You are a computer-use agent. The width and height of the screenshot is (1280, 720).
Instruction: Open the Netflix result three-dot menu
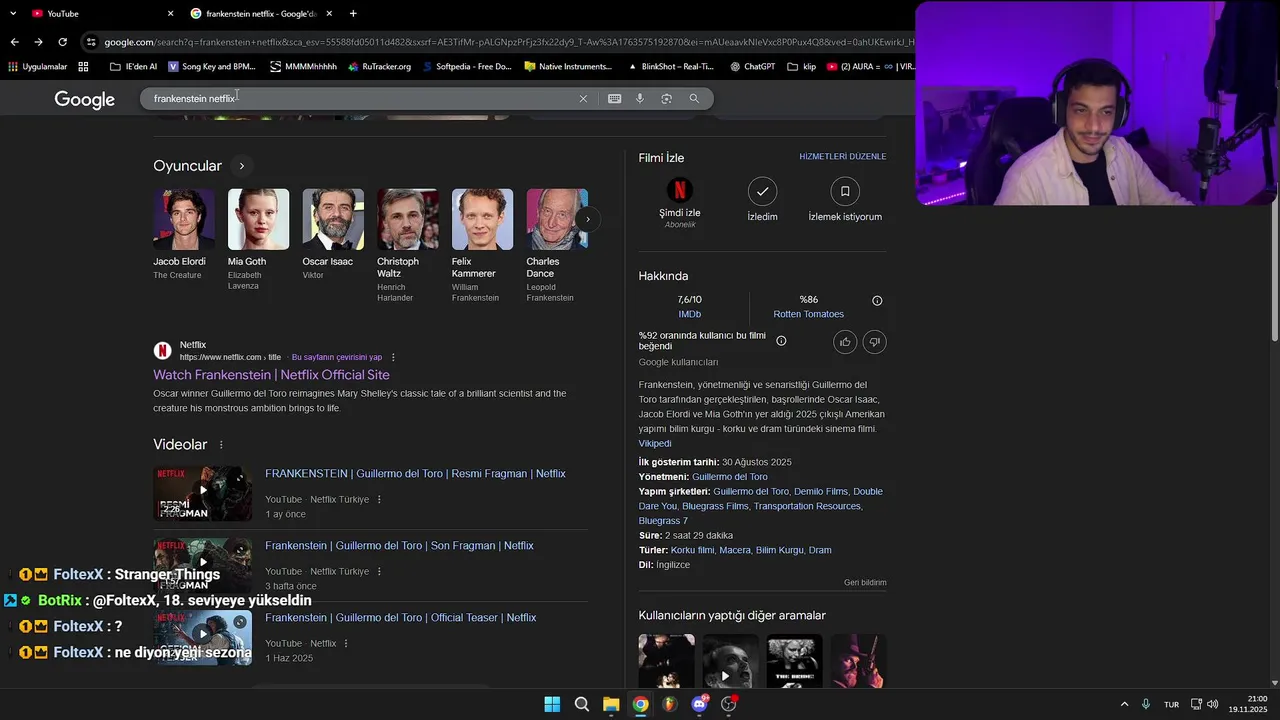pos(393,357)
